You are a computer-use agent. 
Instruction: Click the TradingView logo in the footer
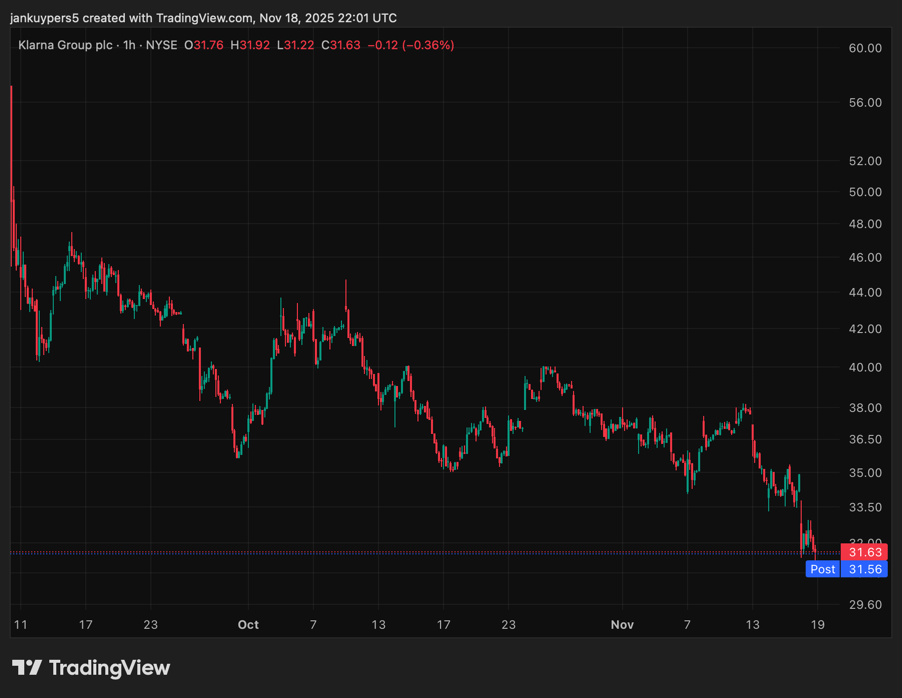click(x=91, y=668)
